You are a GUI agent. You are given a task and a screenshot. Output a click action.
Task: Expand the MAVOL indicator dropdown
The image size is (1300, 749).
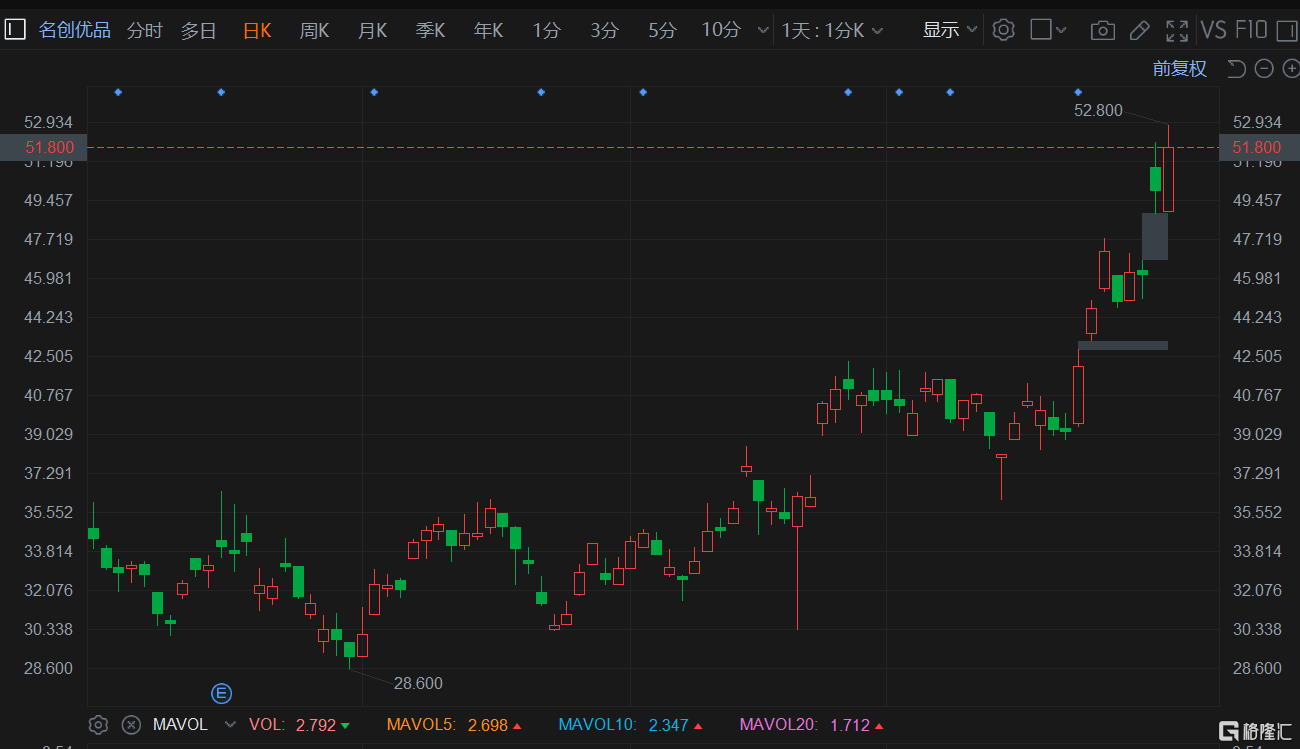[230, 725]
